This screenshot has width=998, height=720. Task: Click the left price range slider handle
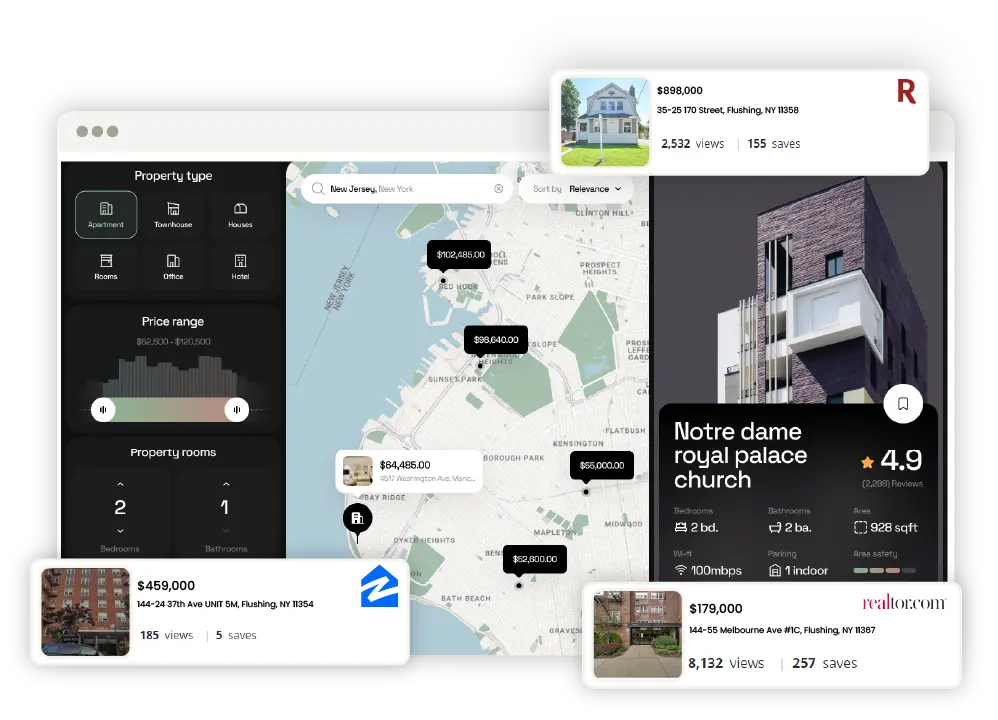(x=102, y=409)
